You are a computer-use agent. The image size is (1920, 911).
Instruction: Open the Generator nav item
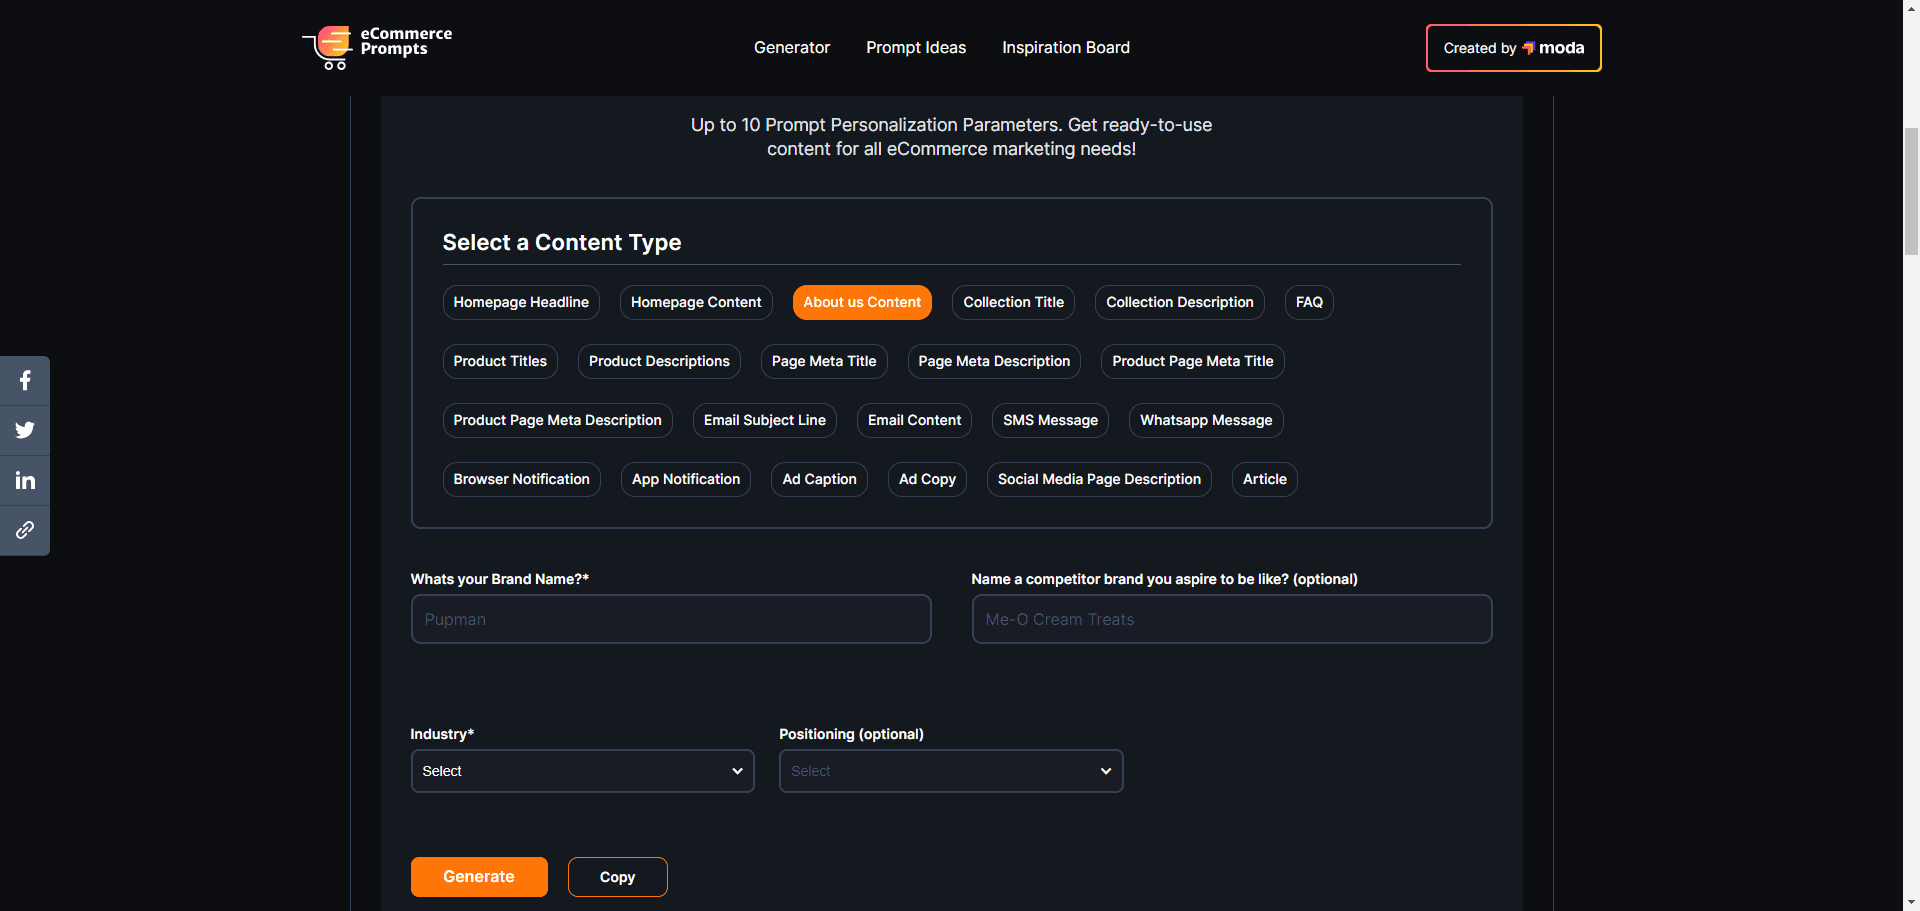pyautogui.click(x=792, y=47)
